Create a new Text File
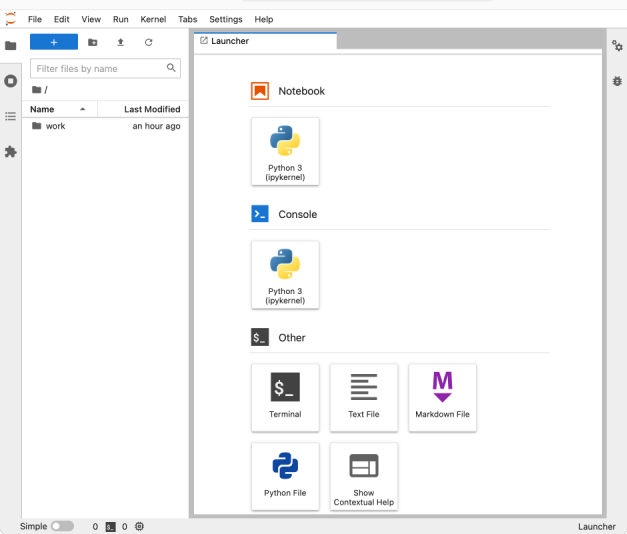Image resolution: width=627 pixels, height=534 pixels. point(364,398)
